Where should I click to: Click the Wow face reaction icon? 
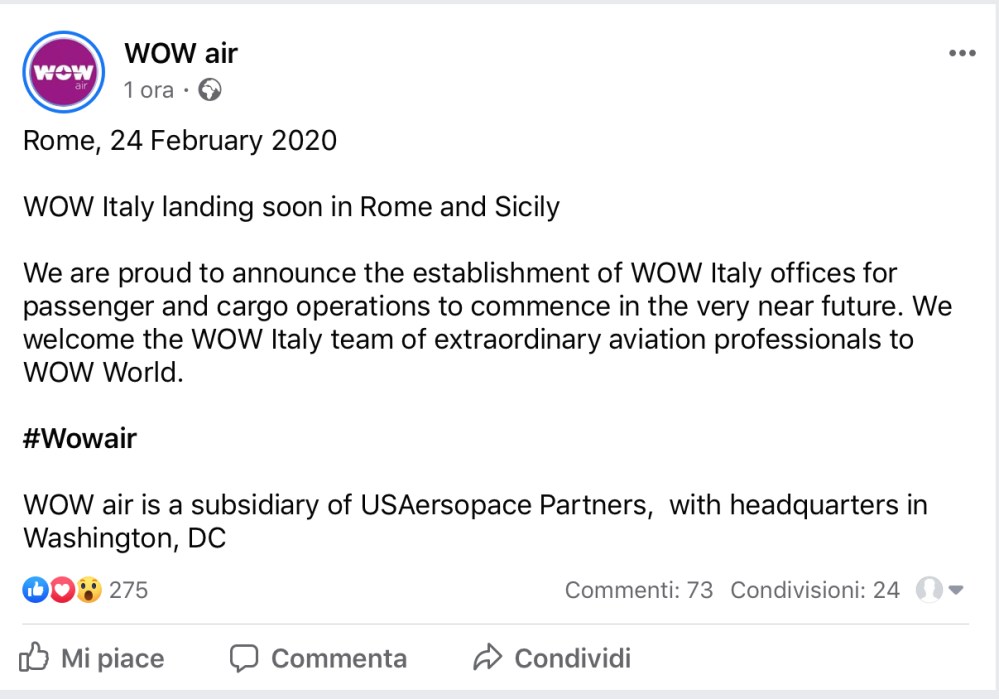(x=89, y=590)
